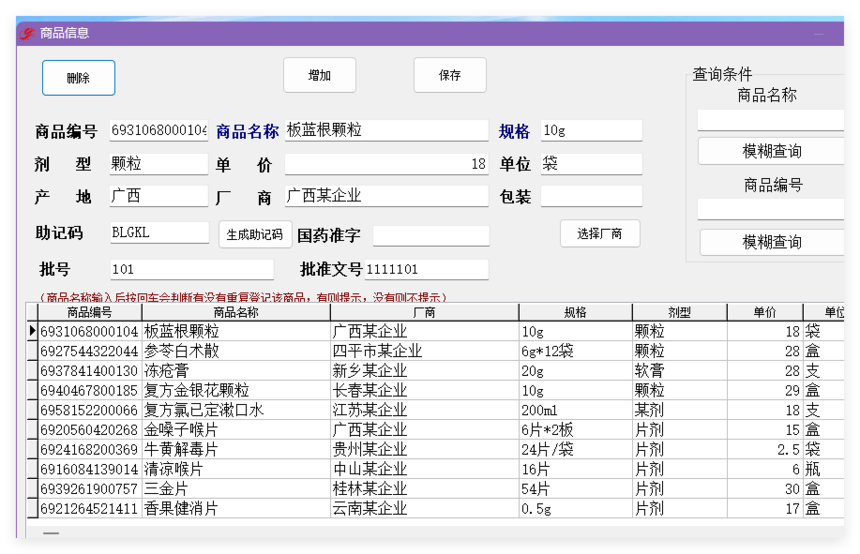Image resolution: width=860 pixels, height=554 pixels.
Task: Select table cell 24片/袋
Action: click(575, 450)
